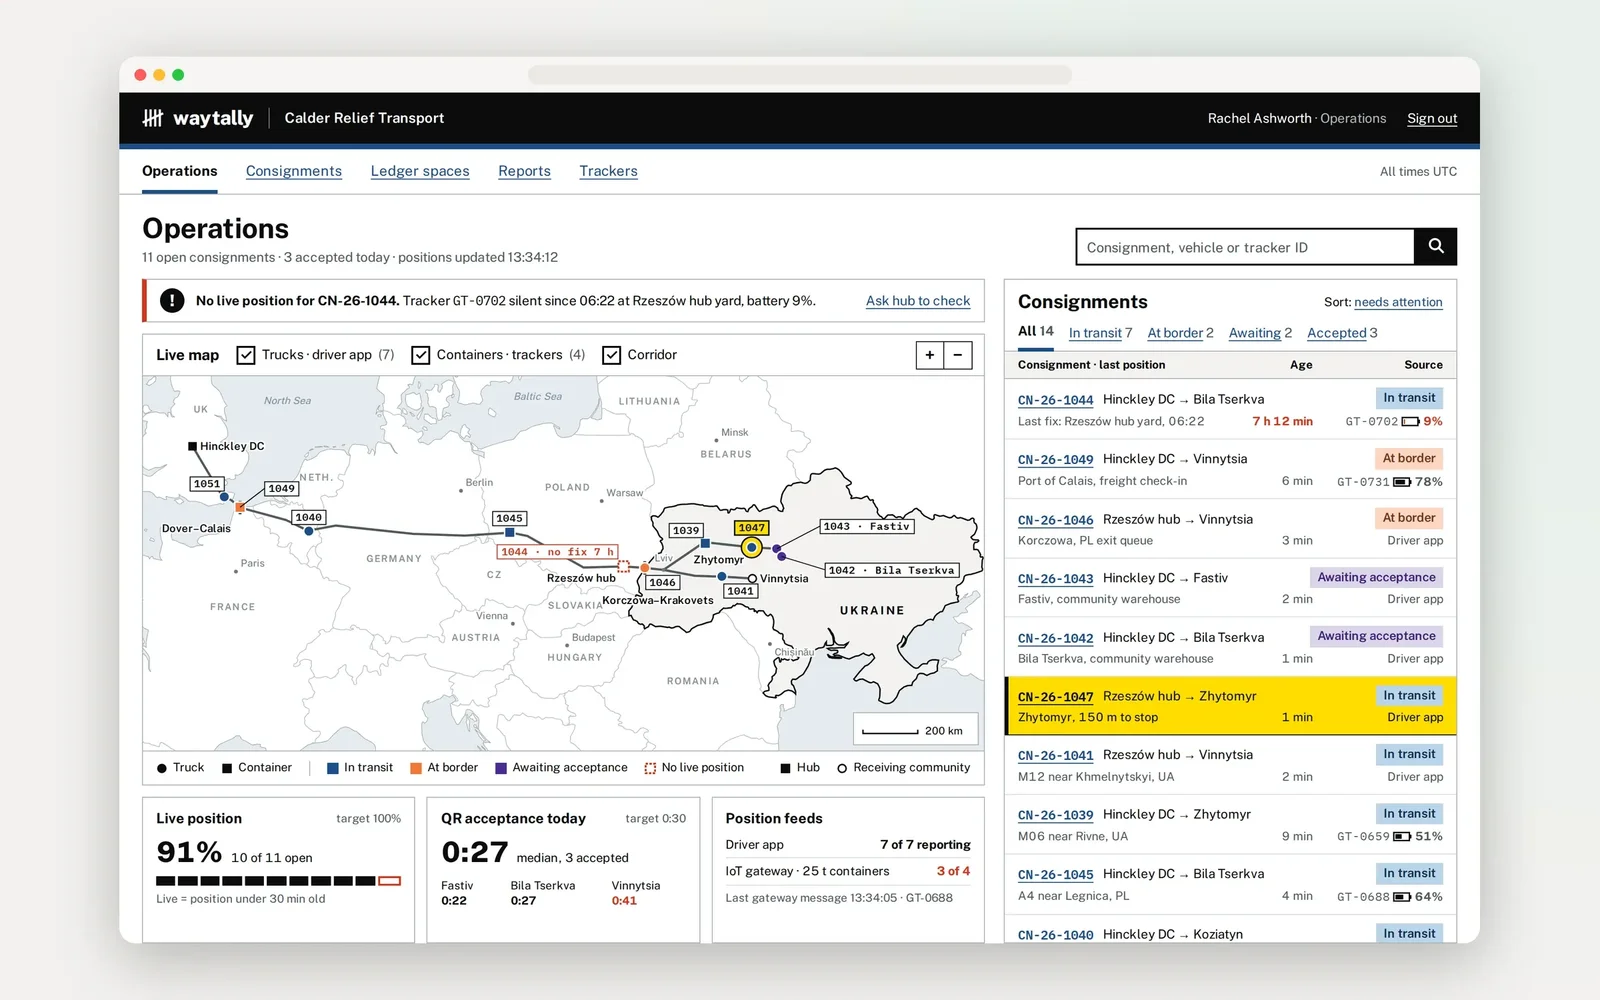1600x1000 pixels.
Task: Select map label 1039
Action: tap(686, 530)
